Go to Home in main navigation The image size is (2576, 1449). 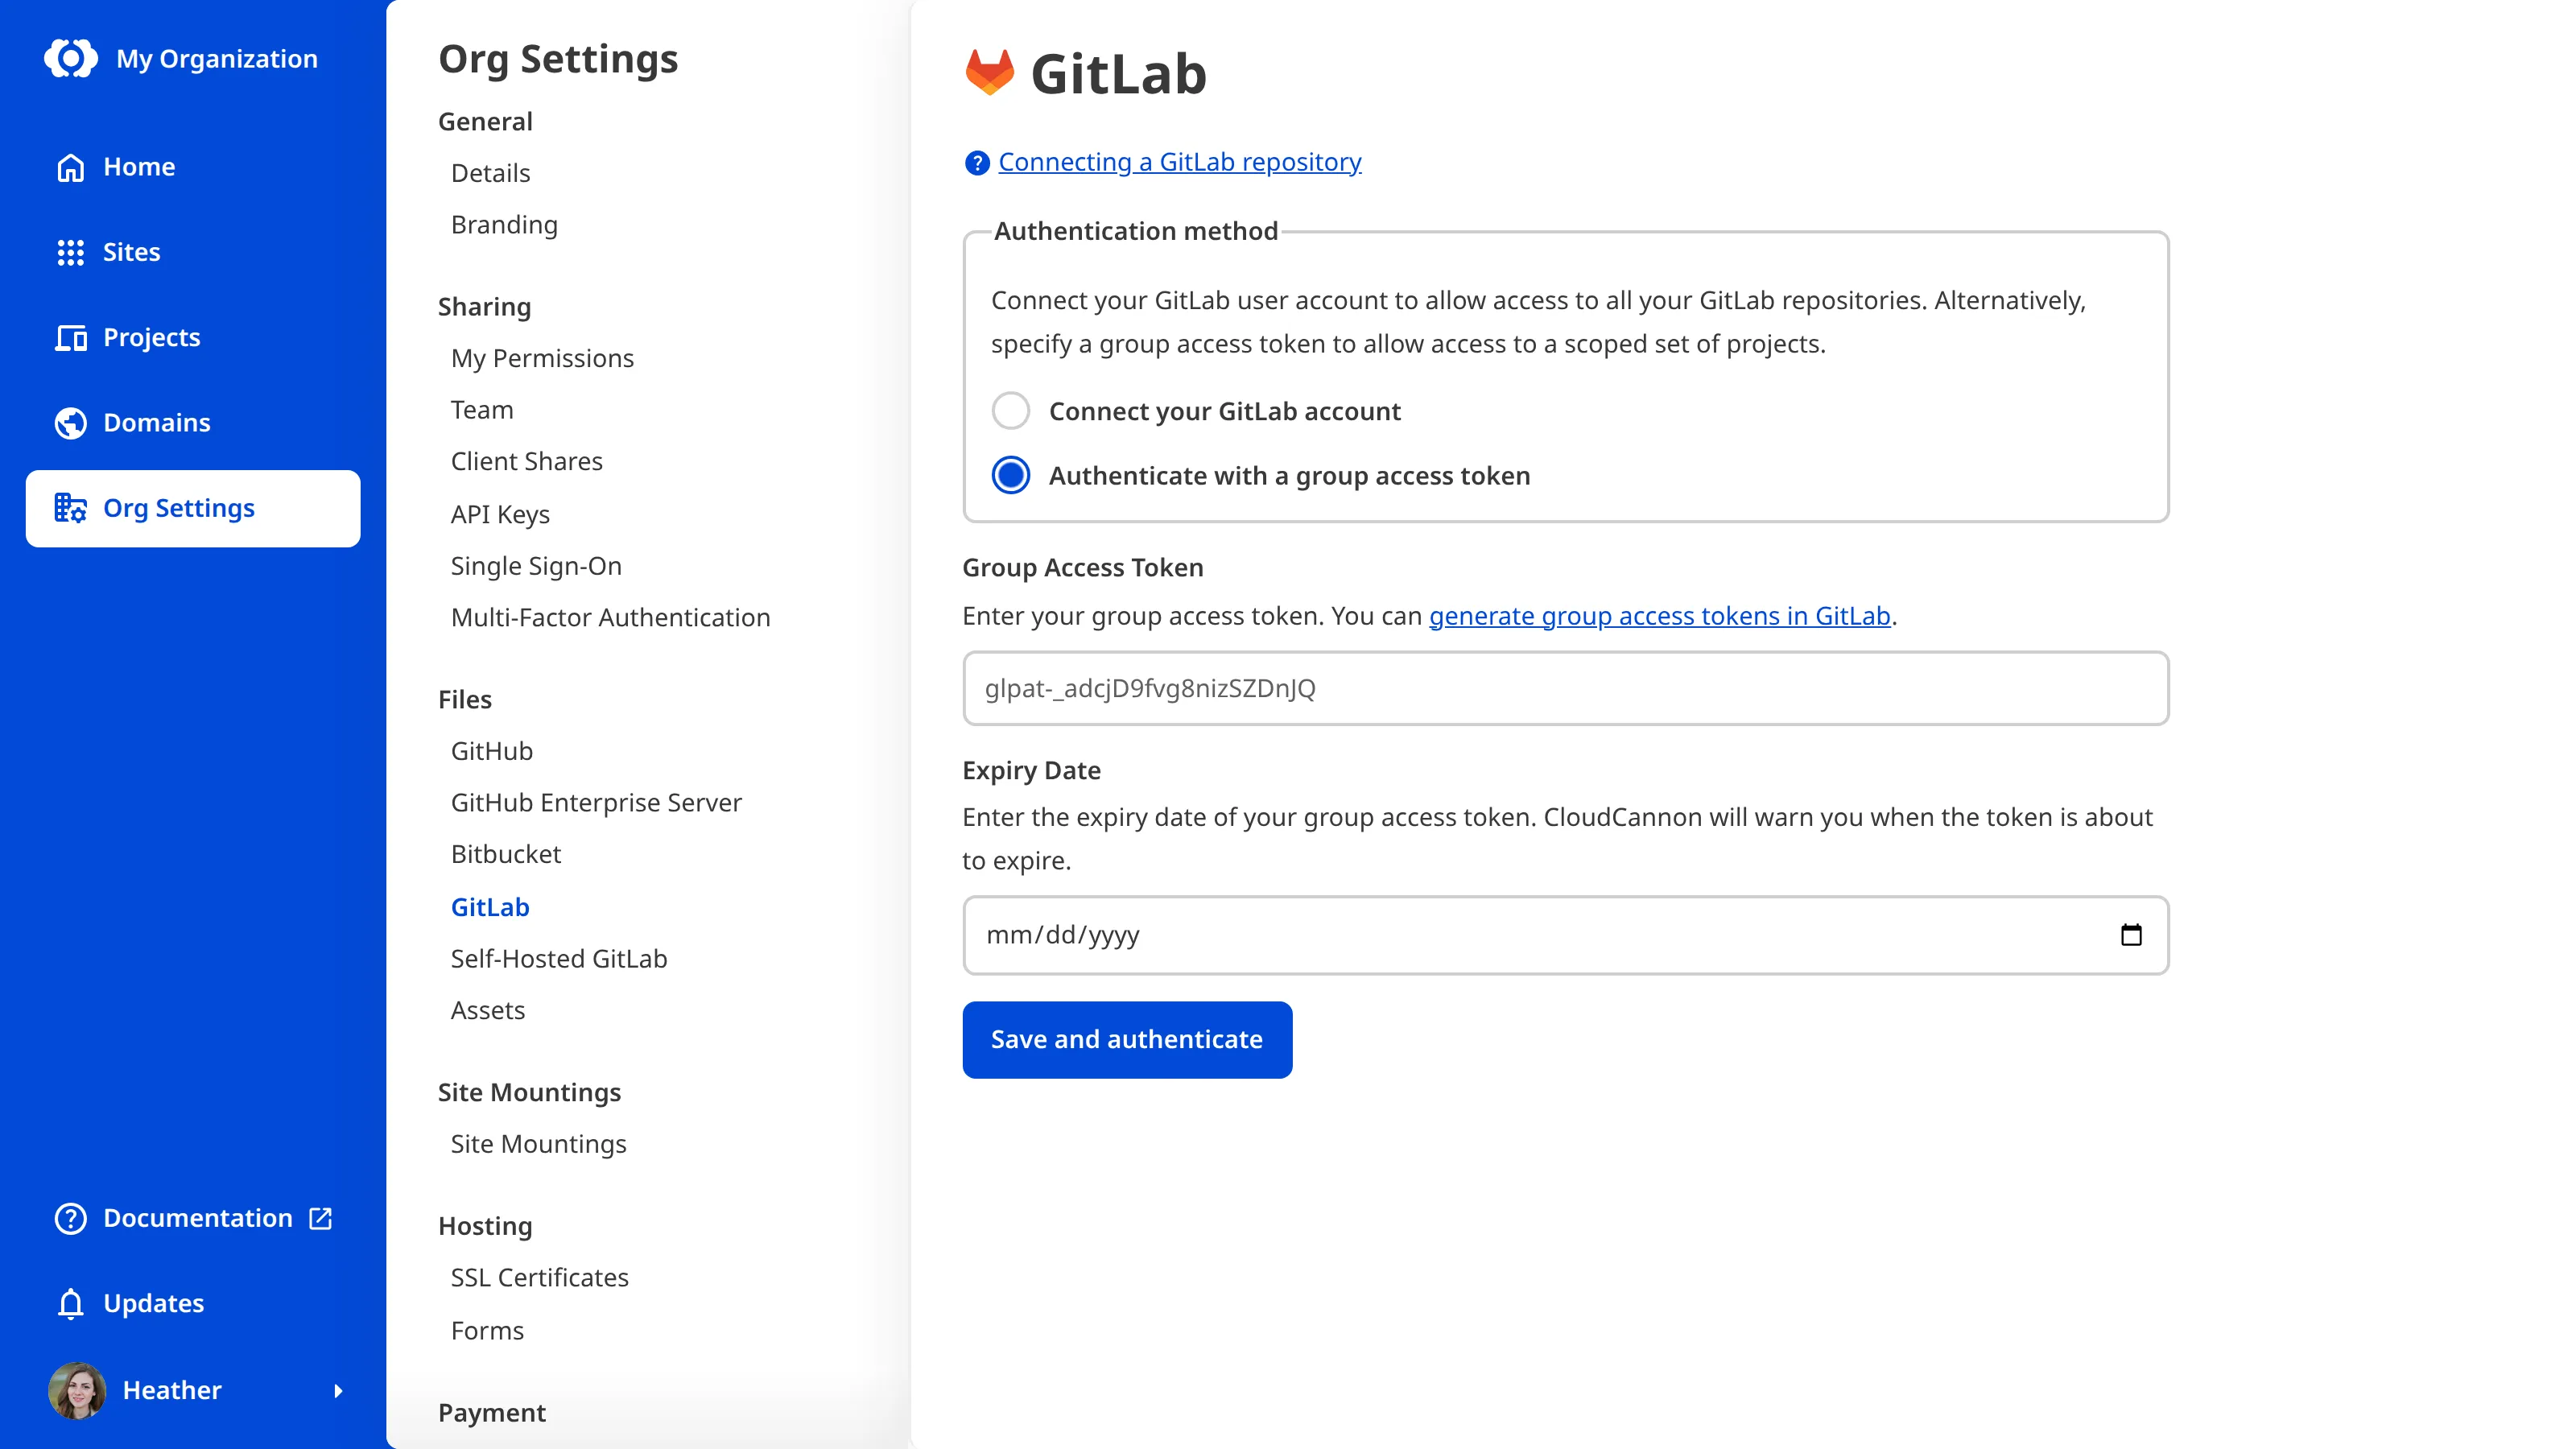coord(192,167)
